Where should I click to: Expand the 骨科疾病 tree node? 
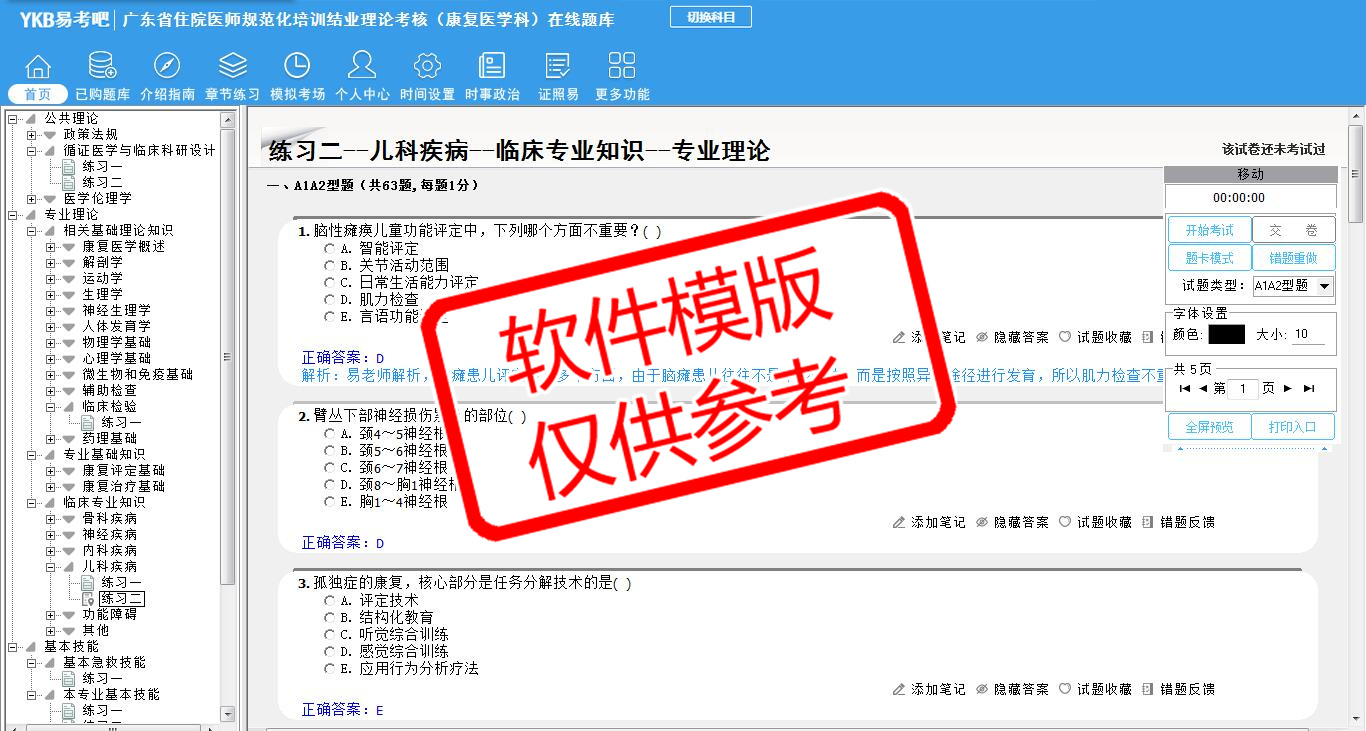pyautogui.click(x=51, y=519)
